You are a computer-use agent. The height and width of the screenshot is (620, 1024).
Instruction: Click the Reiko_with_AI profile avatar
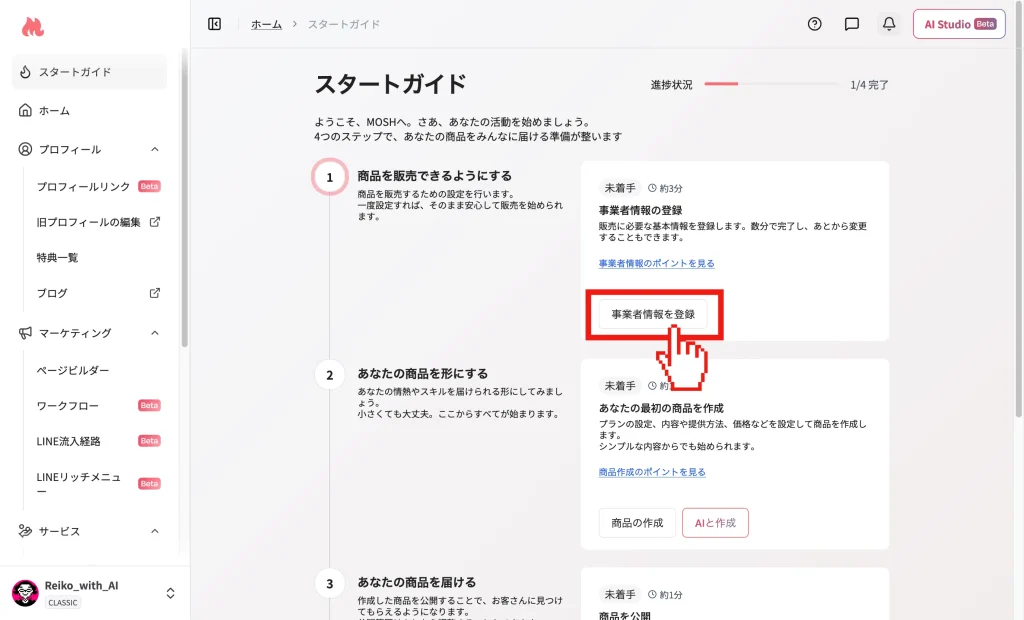point(25,593)
